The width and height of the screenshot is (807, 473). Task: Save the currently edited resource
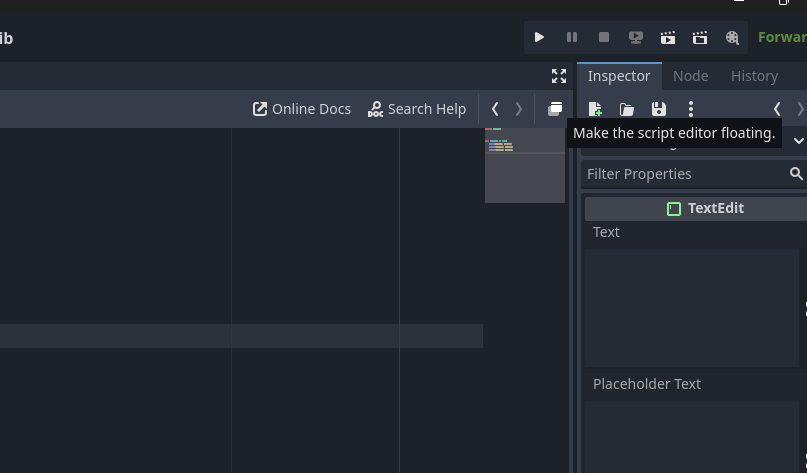click(x=659, y=109)
